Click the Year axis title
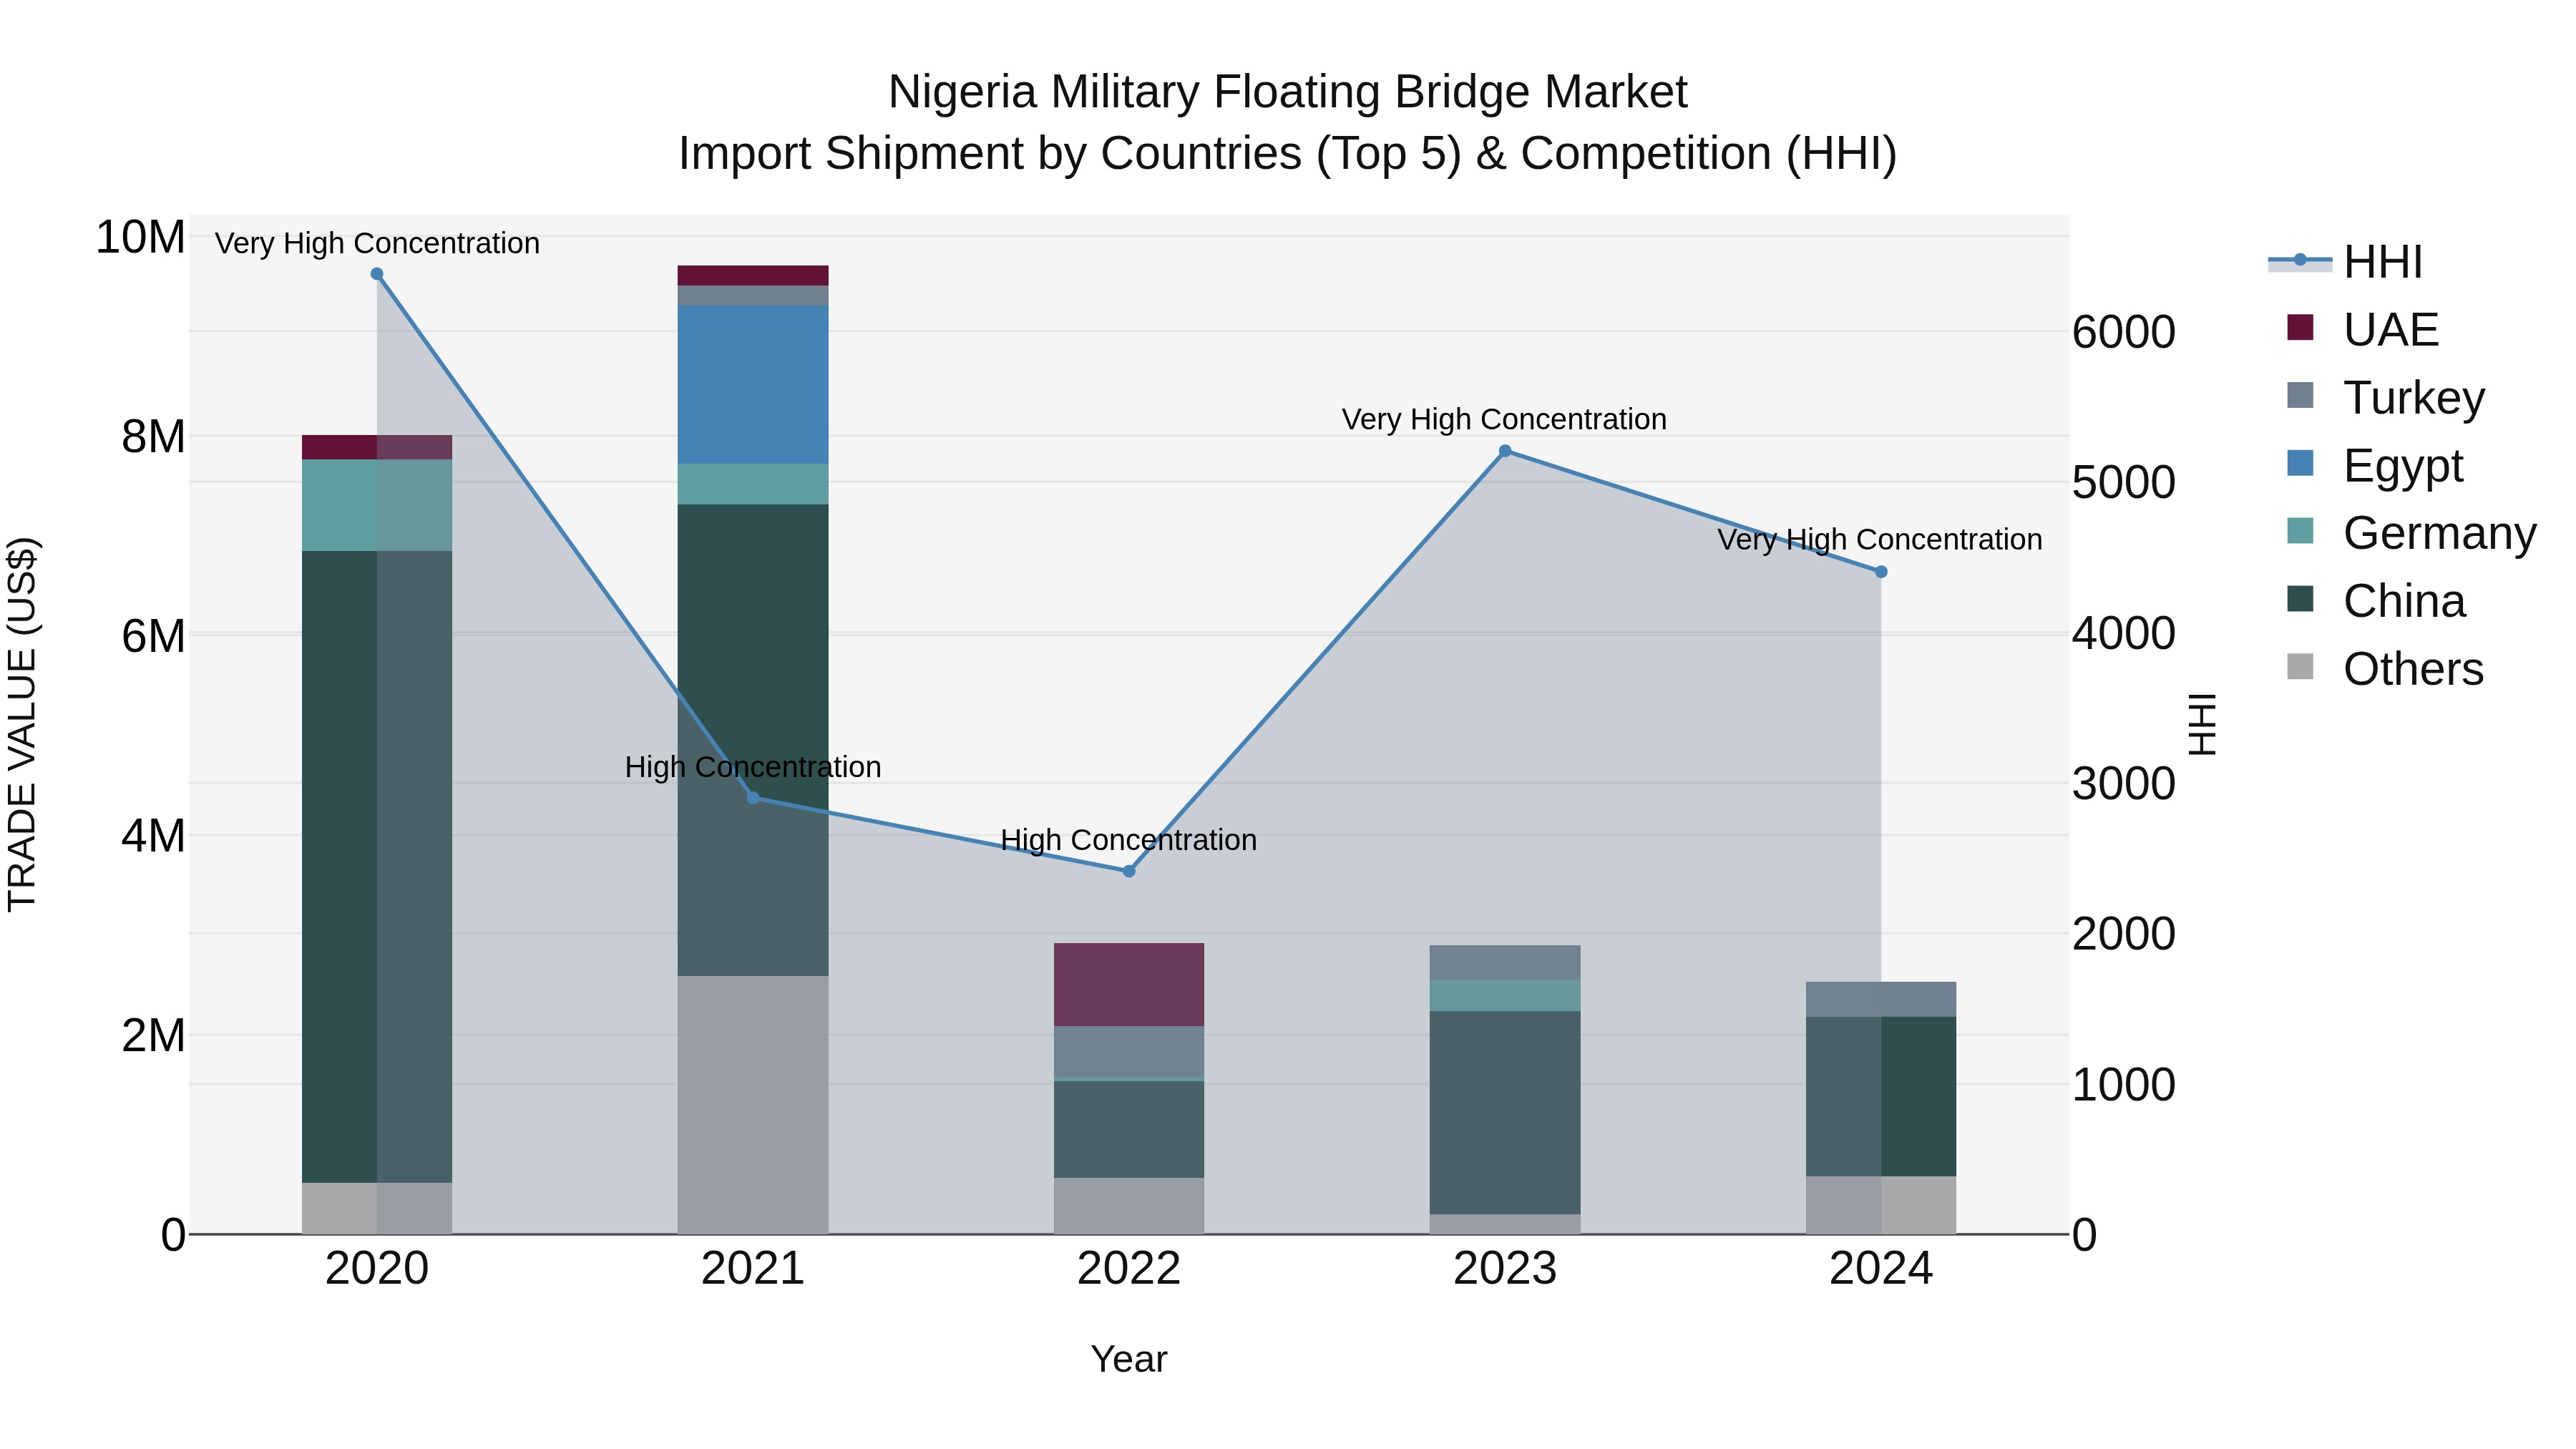Screen dimensions: 2576x1449 click(1129, 1360)
